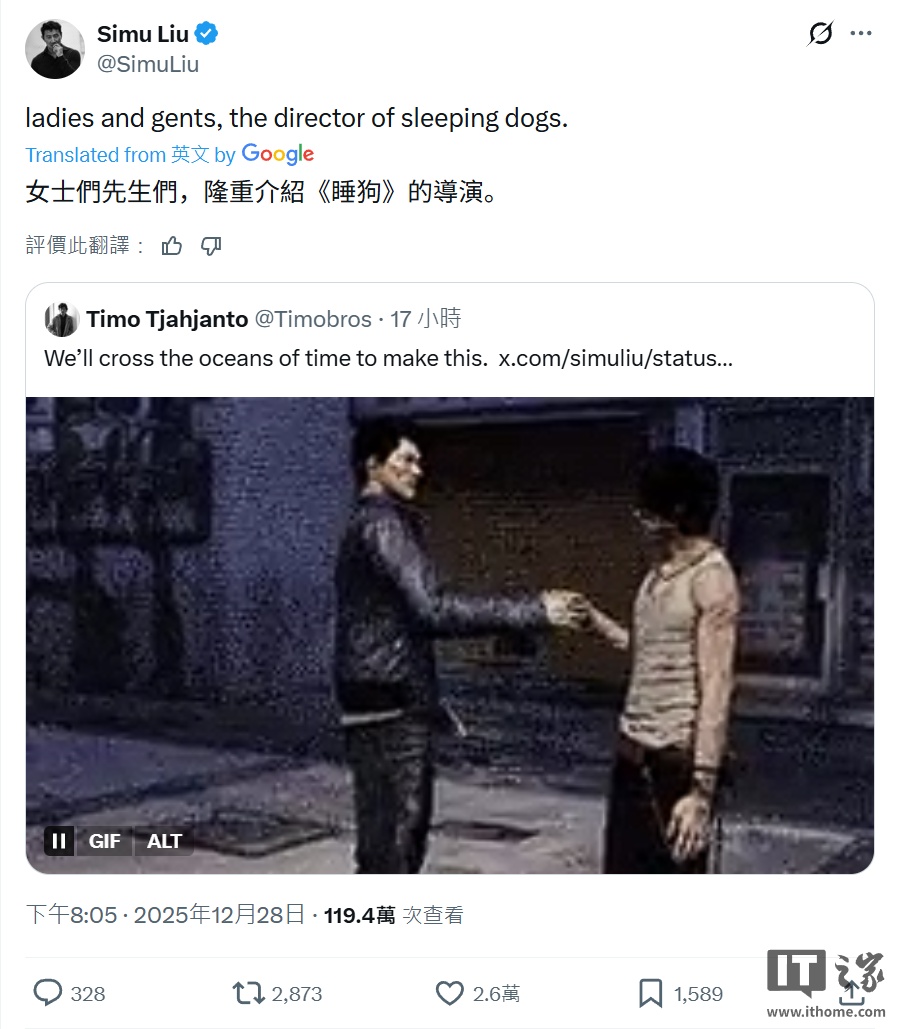Rate translation with thumbs up
The width and height of the screenshot is (899, 1029).
[172, 246]
